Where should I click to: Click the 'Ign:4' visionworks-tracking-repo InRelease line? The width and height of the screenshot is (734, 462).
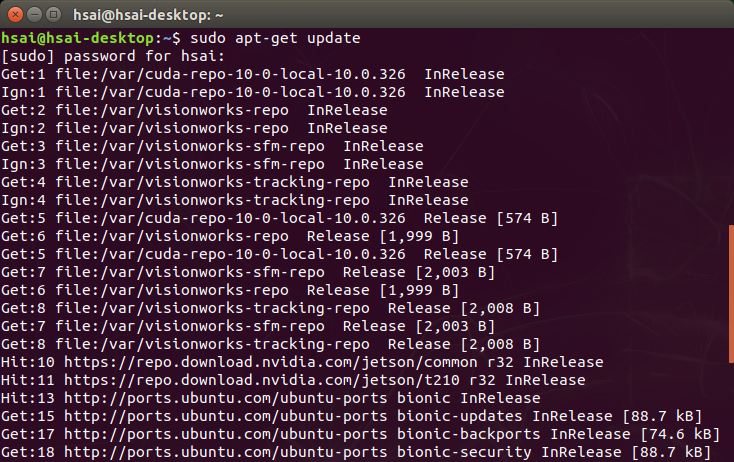235,200
